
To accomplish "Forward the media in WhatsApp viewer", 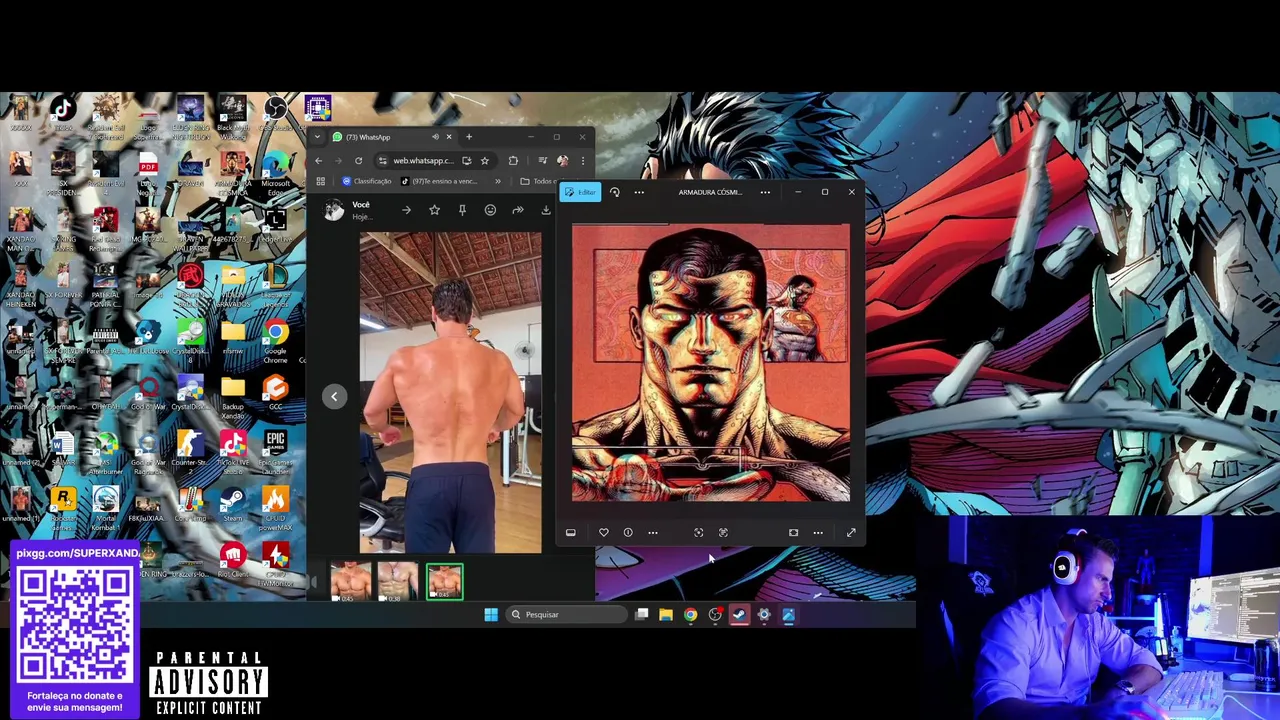I will [x=518, y=210].
